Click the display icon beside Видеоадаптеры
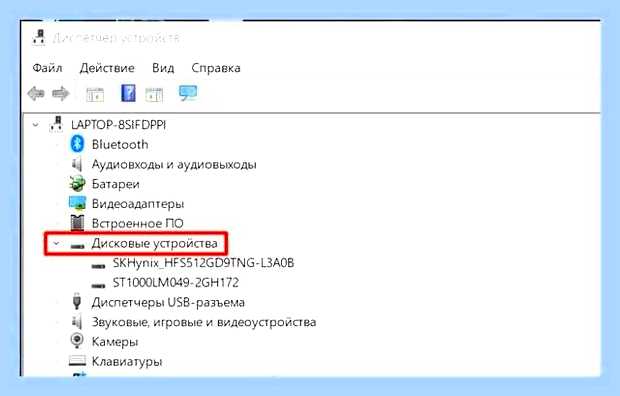 [77, 203]
